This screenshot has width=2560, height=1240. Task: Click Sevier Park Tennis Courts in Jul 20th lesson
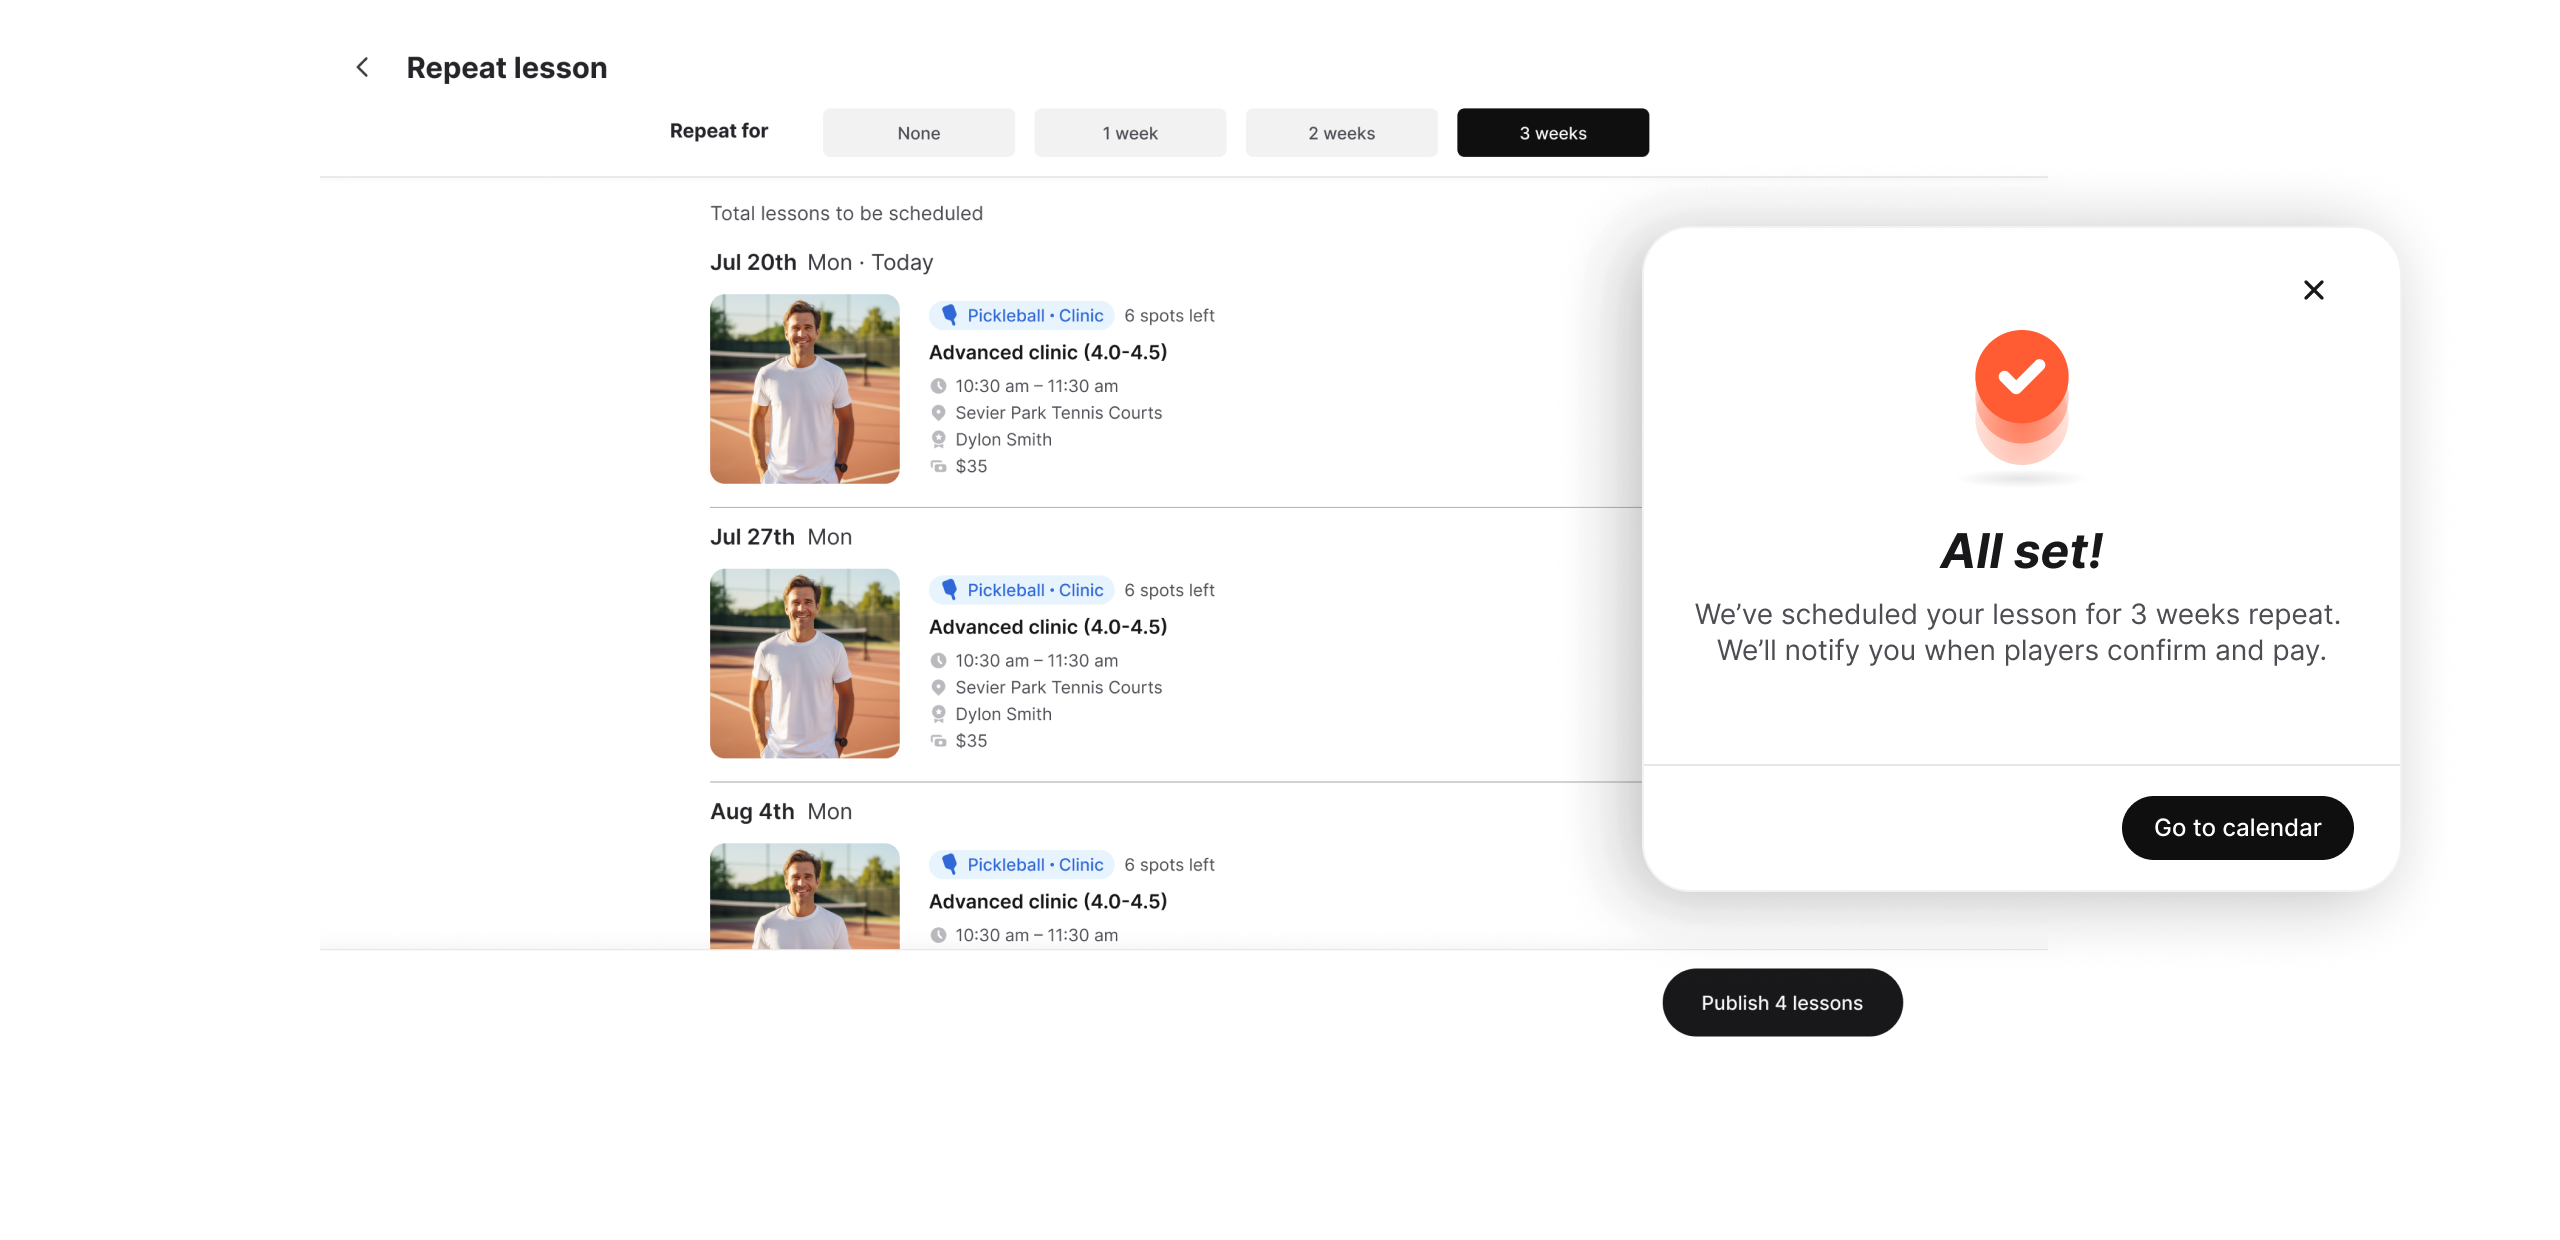(1058, 413)
